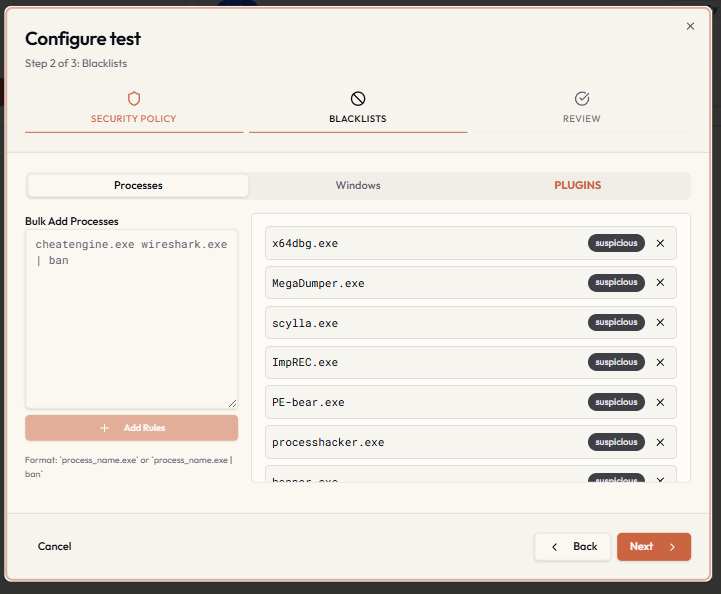Open the PLUGINS tab
The image size is (721, 594).
pos(578,185)
